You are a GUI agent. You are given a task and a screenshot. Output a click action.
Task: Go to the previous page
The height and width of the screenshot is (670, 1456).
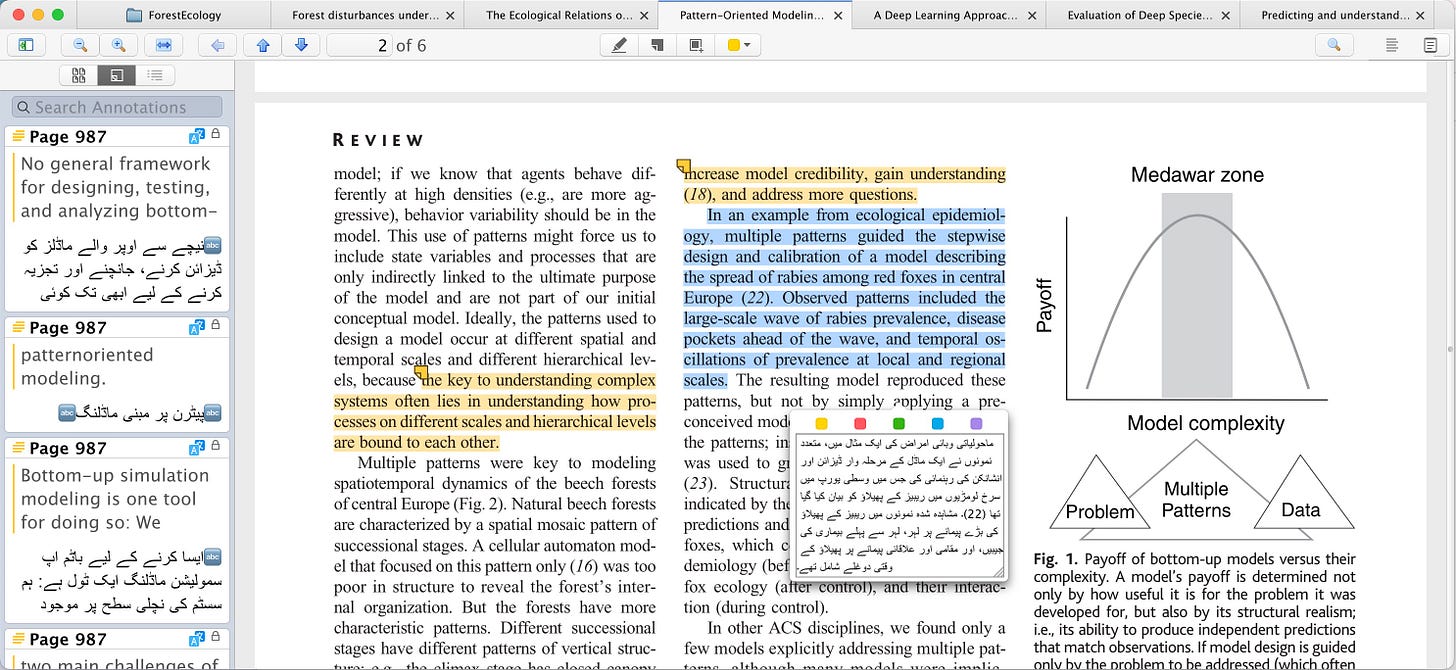click(x=263, y=45)
